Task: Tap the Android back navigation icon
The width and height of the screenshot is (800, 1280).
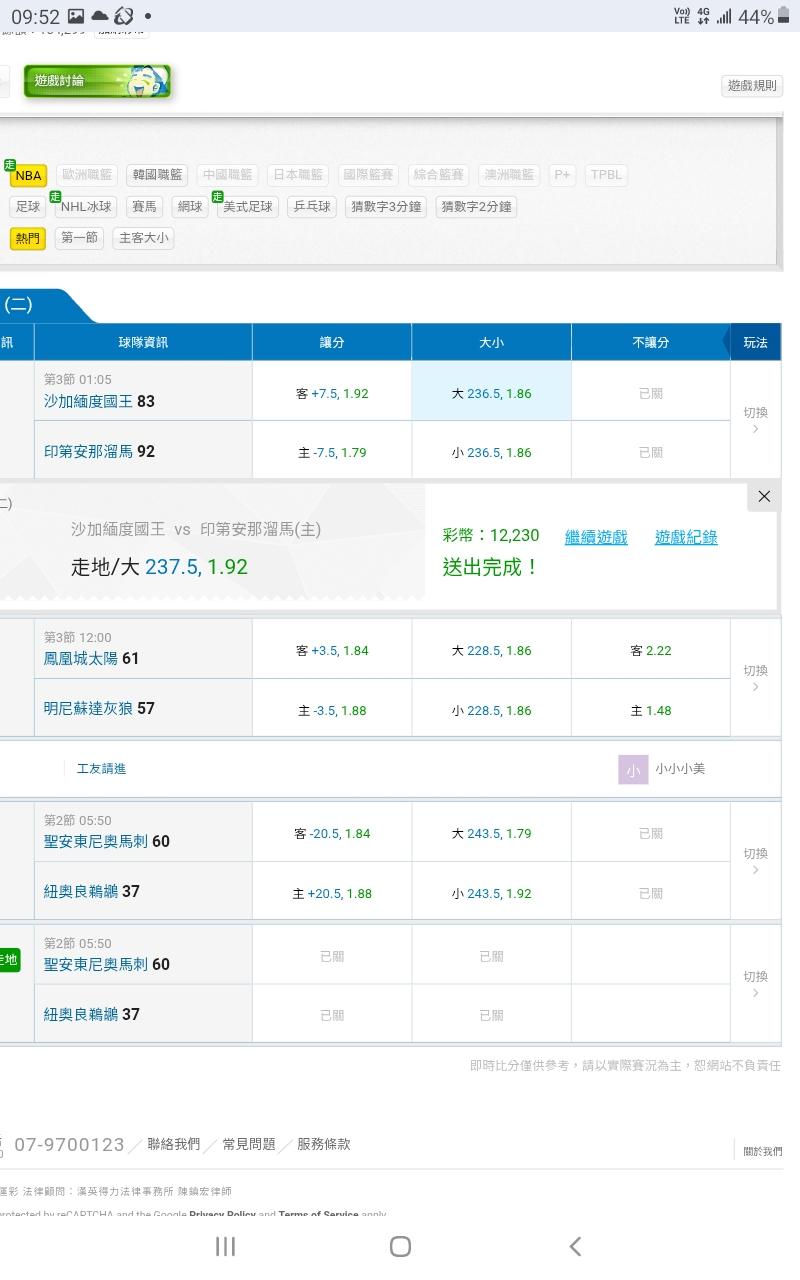Action: 575,1246
